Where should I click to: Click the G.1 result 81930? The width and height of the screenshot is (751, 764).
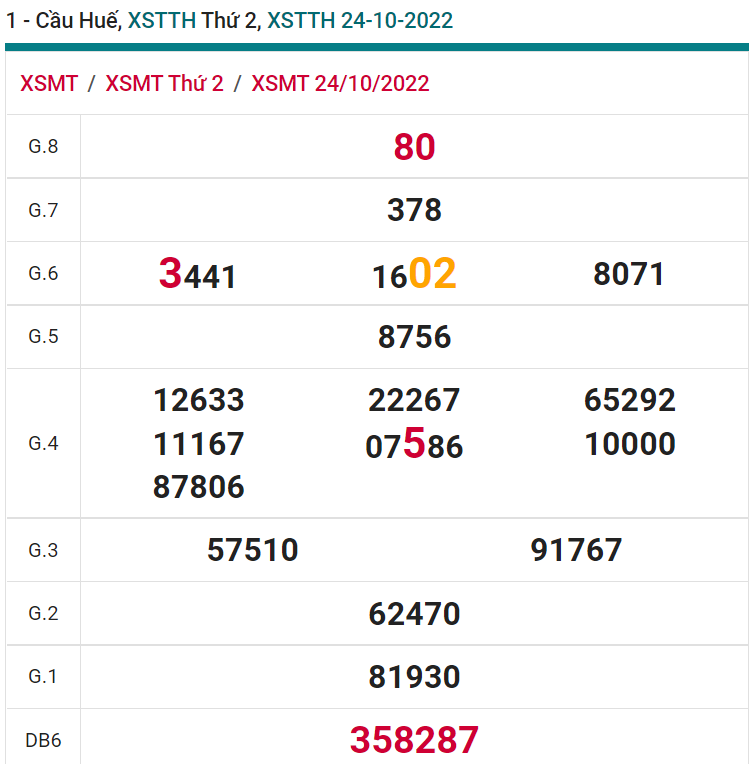414,677
